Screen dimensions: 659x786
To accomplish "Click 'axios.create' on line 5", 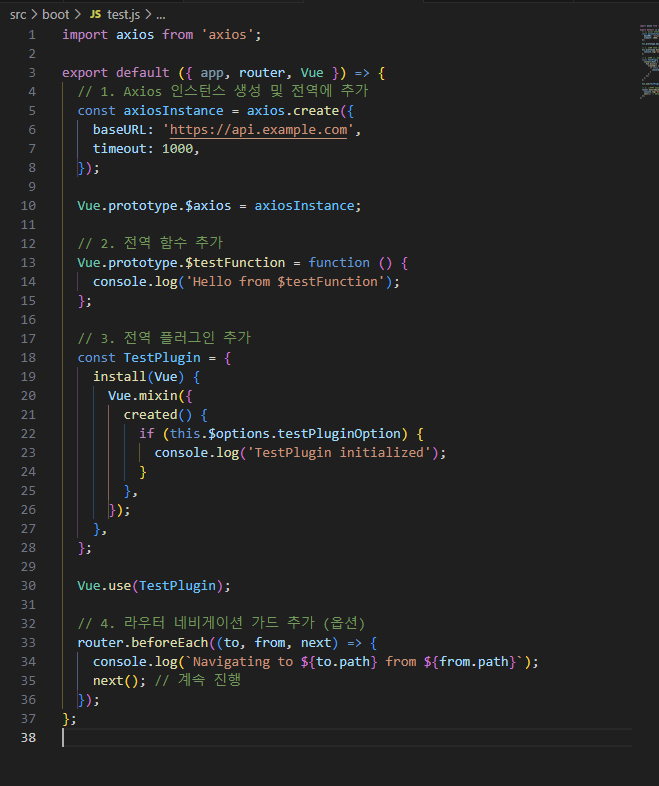I will (293, 111).
